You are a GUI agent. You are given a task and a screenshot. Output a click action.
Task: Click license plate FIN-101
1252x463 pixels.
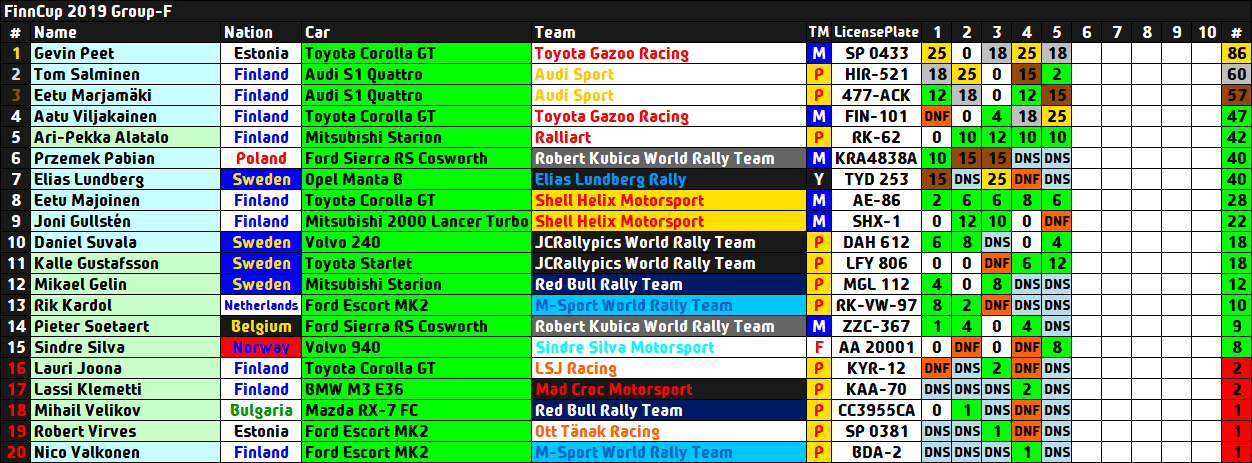tap(876, 116)
